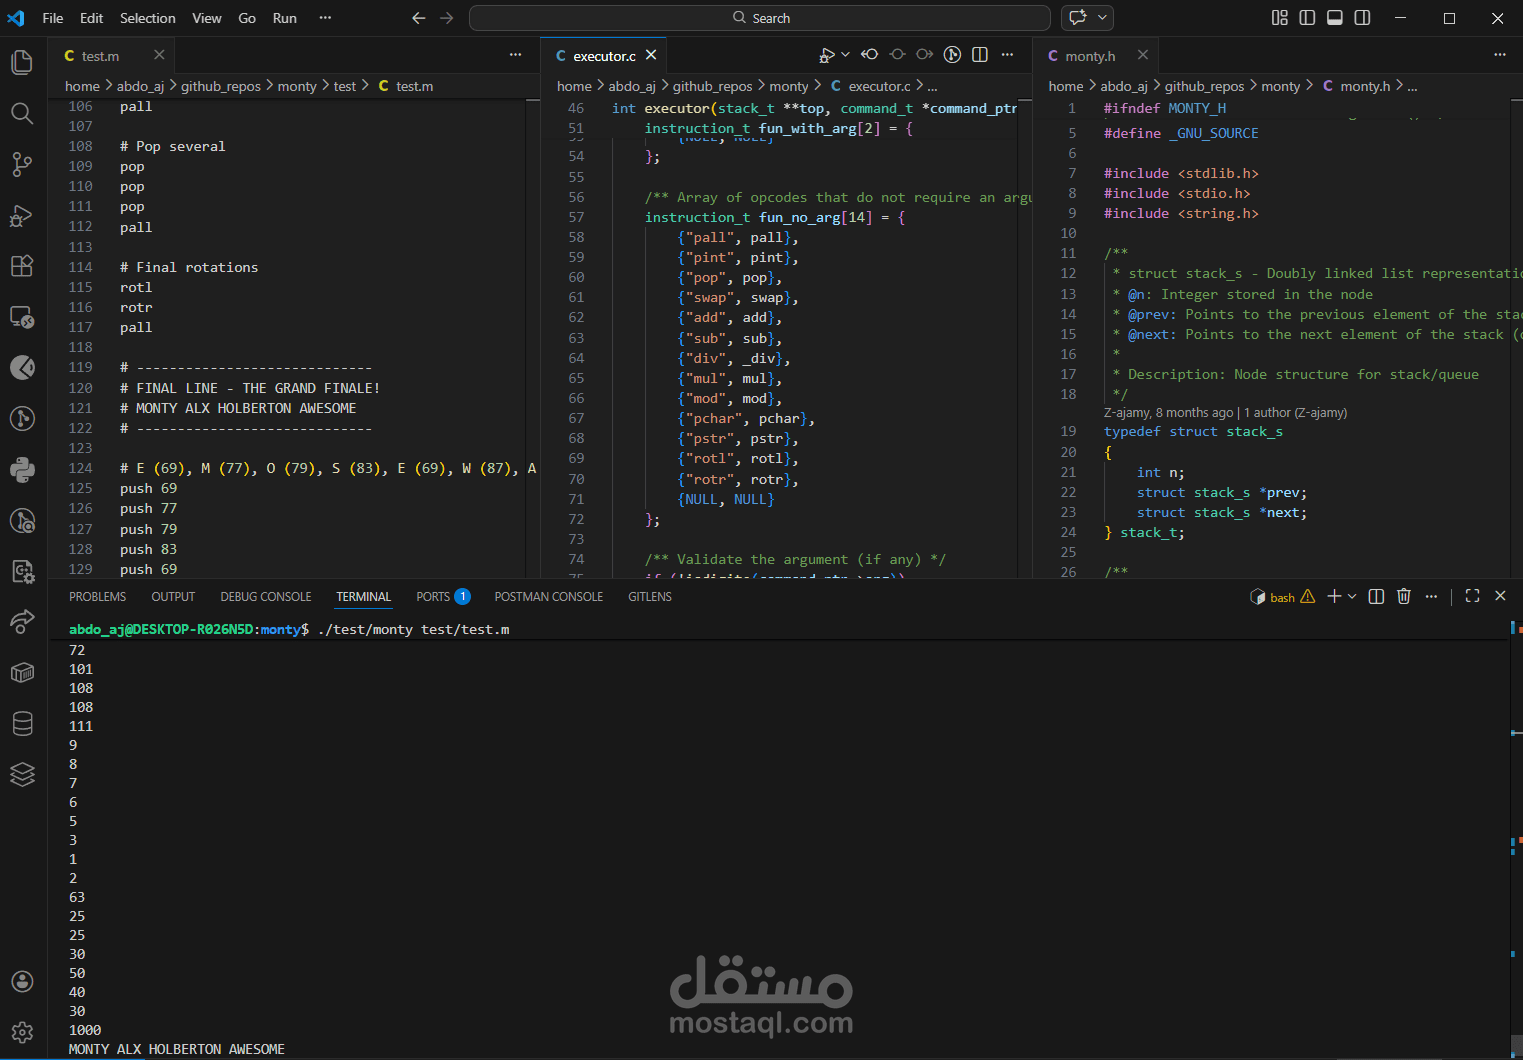
Task: Kill terminal with the trash icon
Action: click(1404, 596)
